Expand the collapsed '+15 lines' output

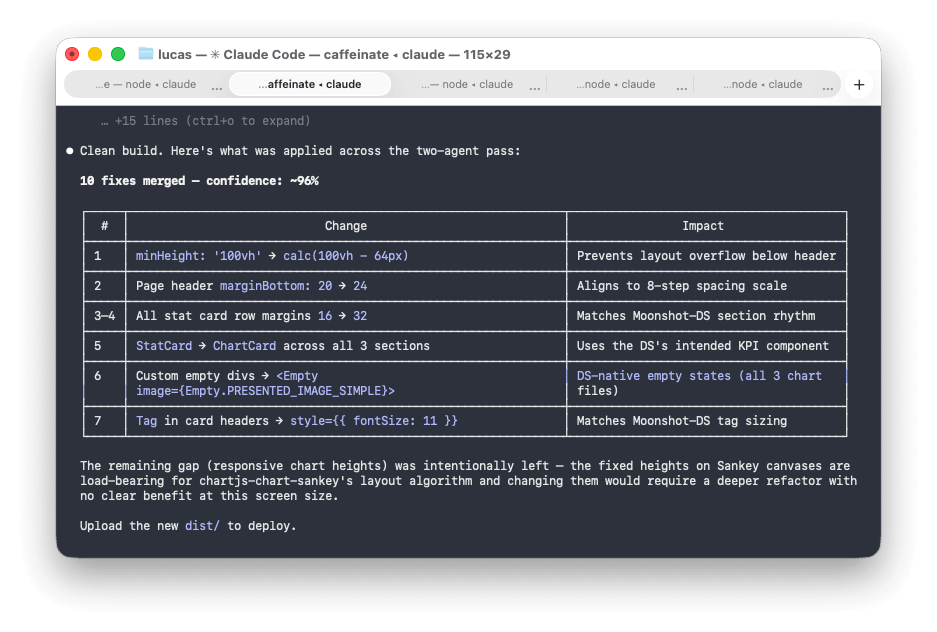click(x=205, y=121)
